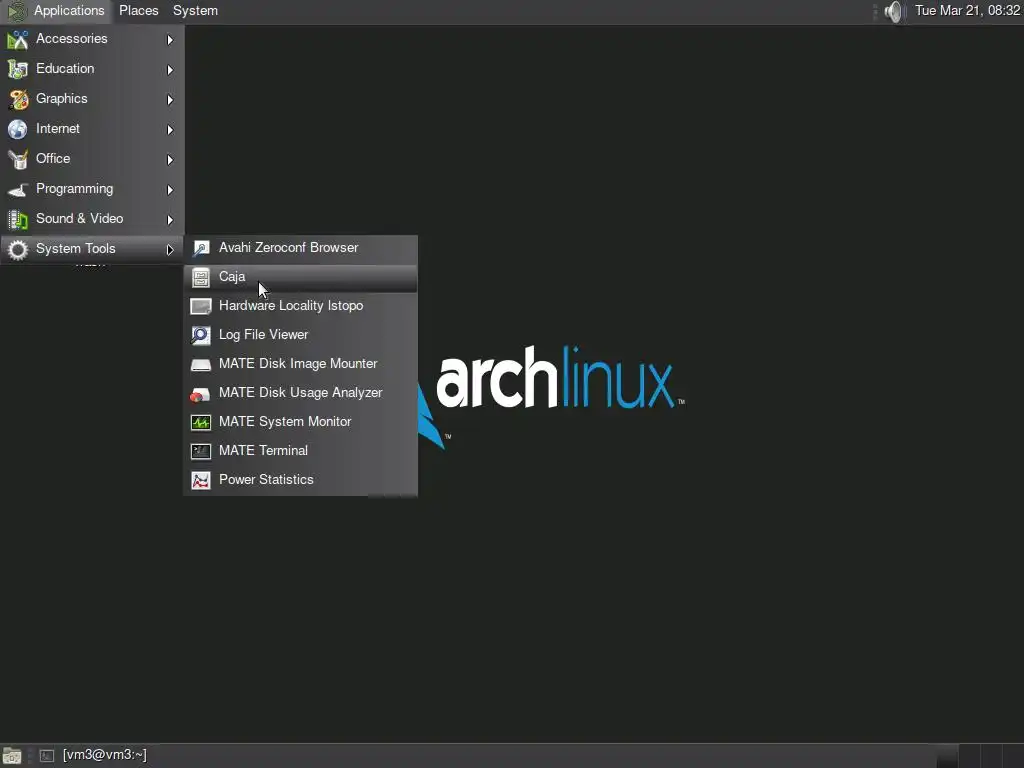1024x768 pixels.
Task: Open Log File Viewer entry
Action: click(300, 334)
